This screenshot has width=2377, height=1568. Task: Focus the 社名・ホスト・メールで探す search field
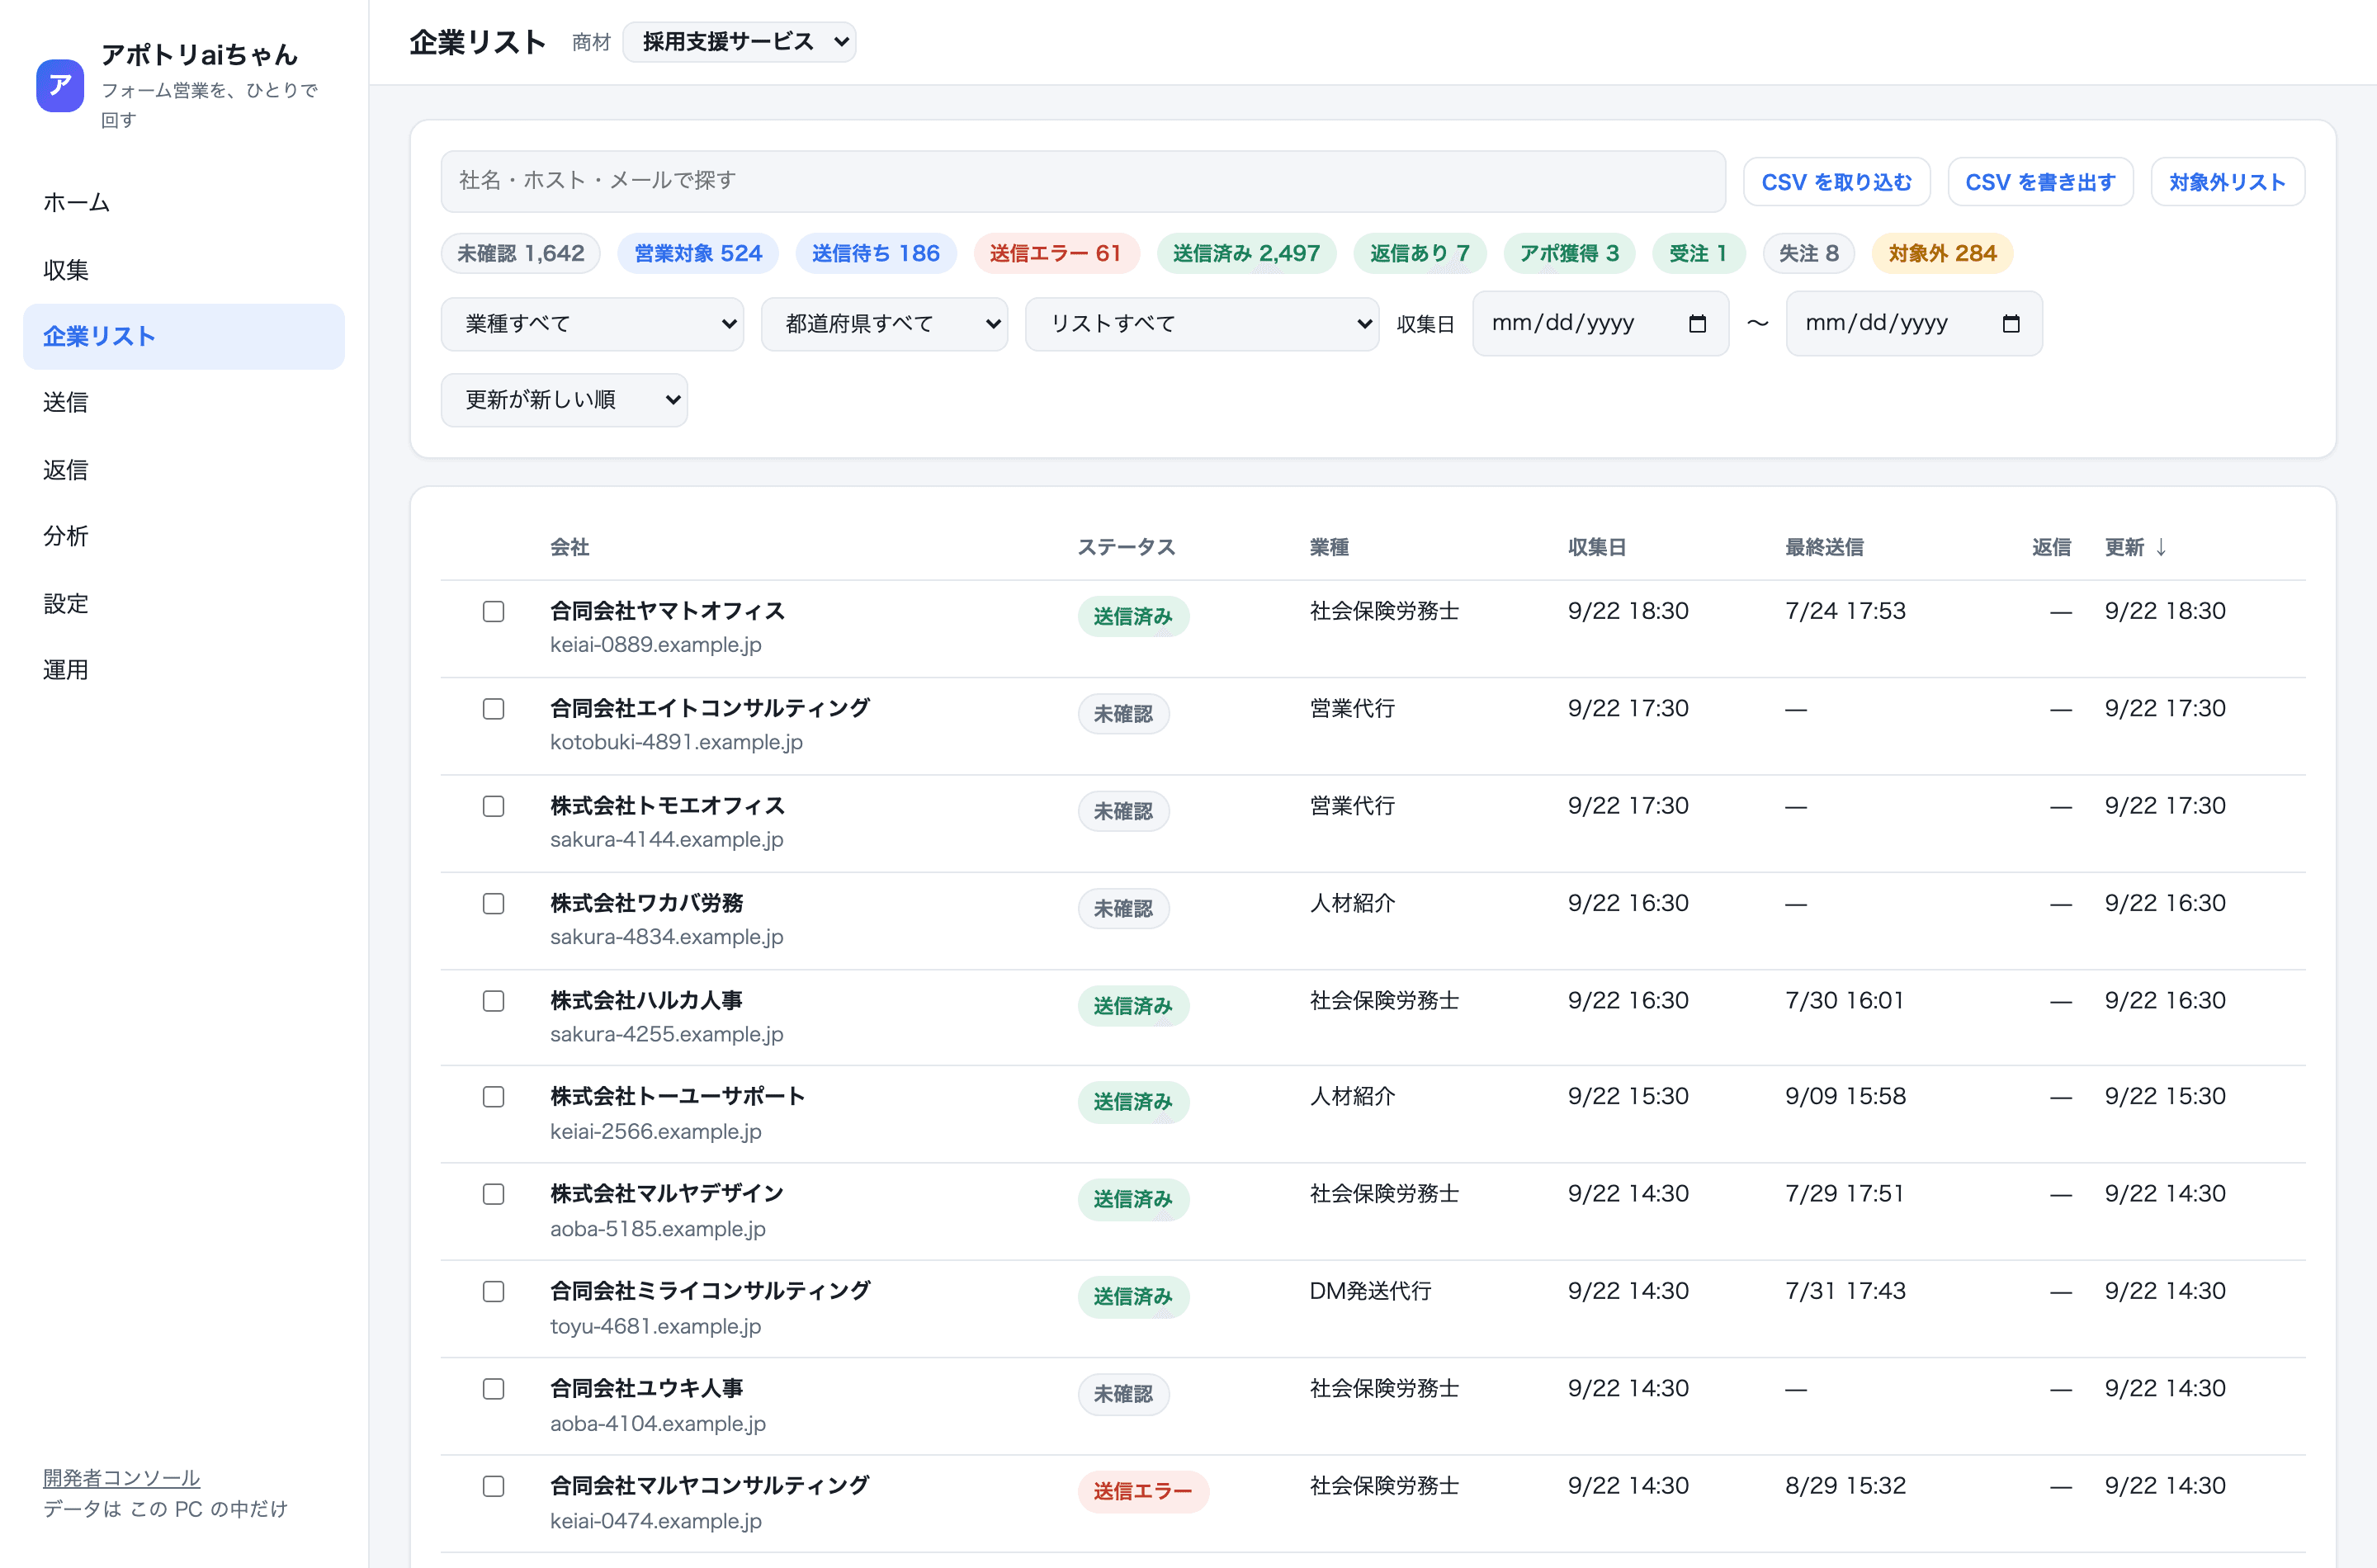[x=1083, y=181]
